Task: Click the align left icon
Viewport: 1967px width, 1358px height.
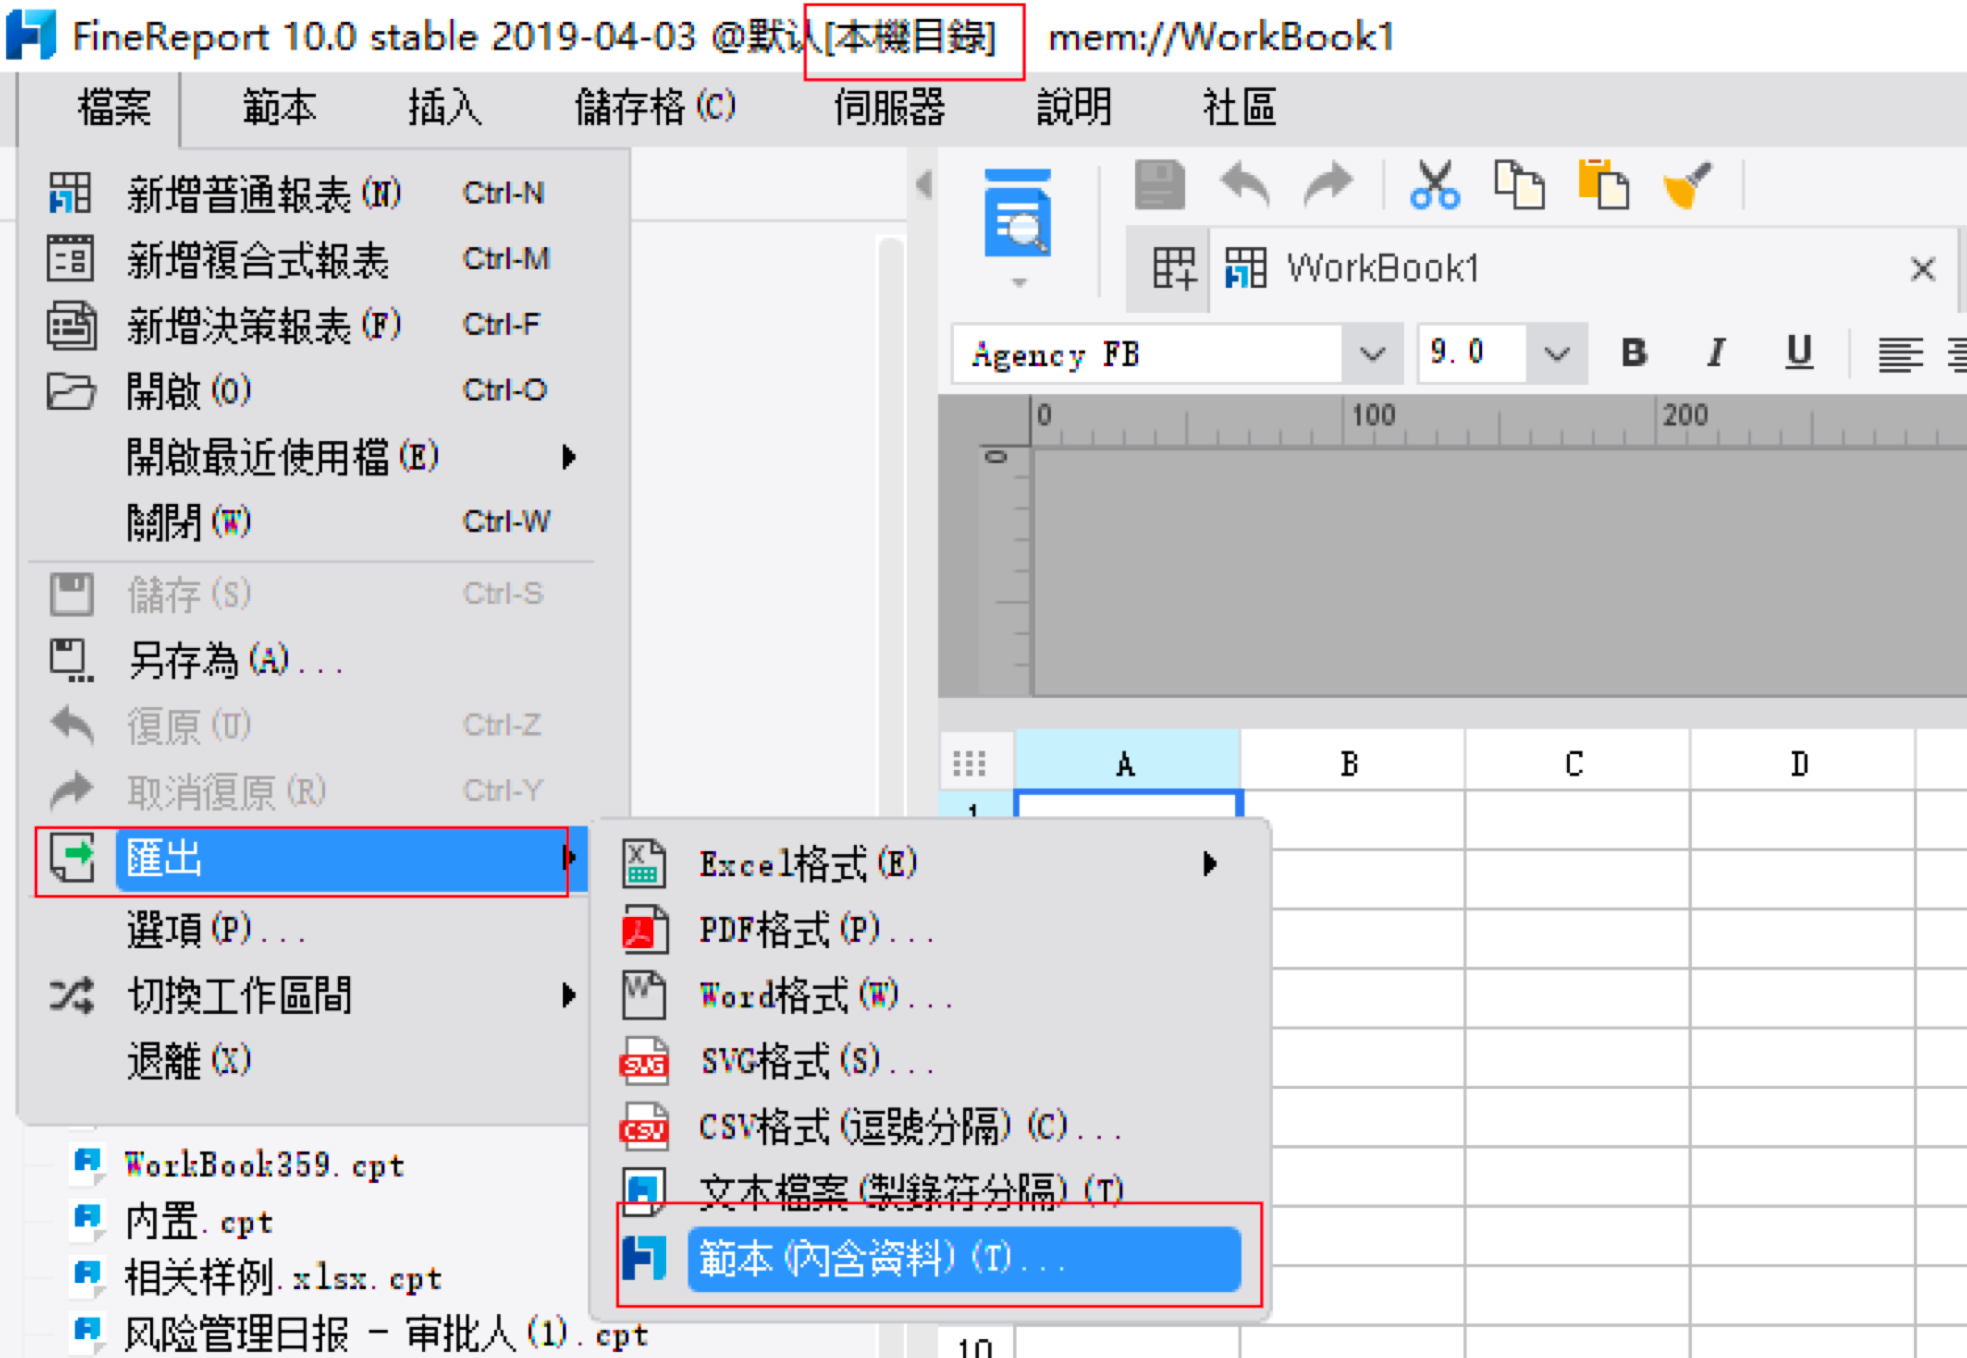Action: pyautogui.click(x=1900, y=354)
